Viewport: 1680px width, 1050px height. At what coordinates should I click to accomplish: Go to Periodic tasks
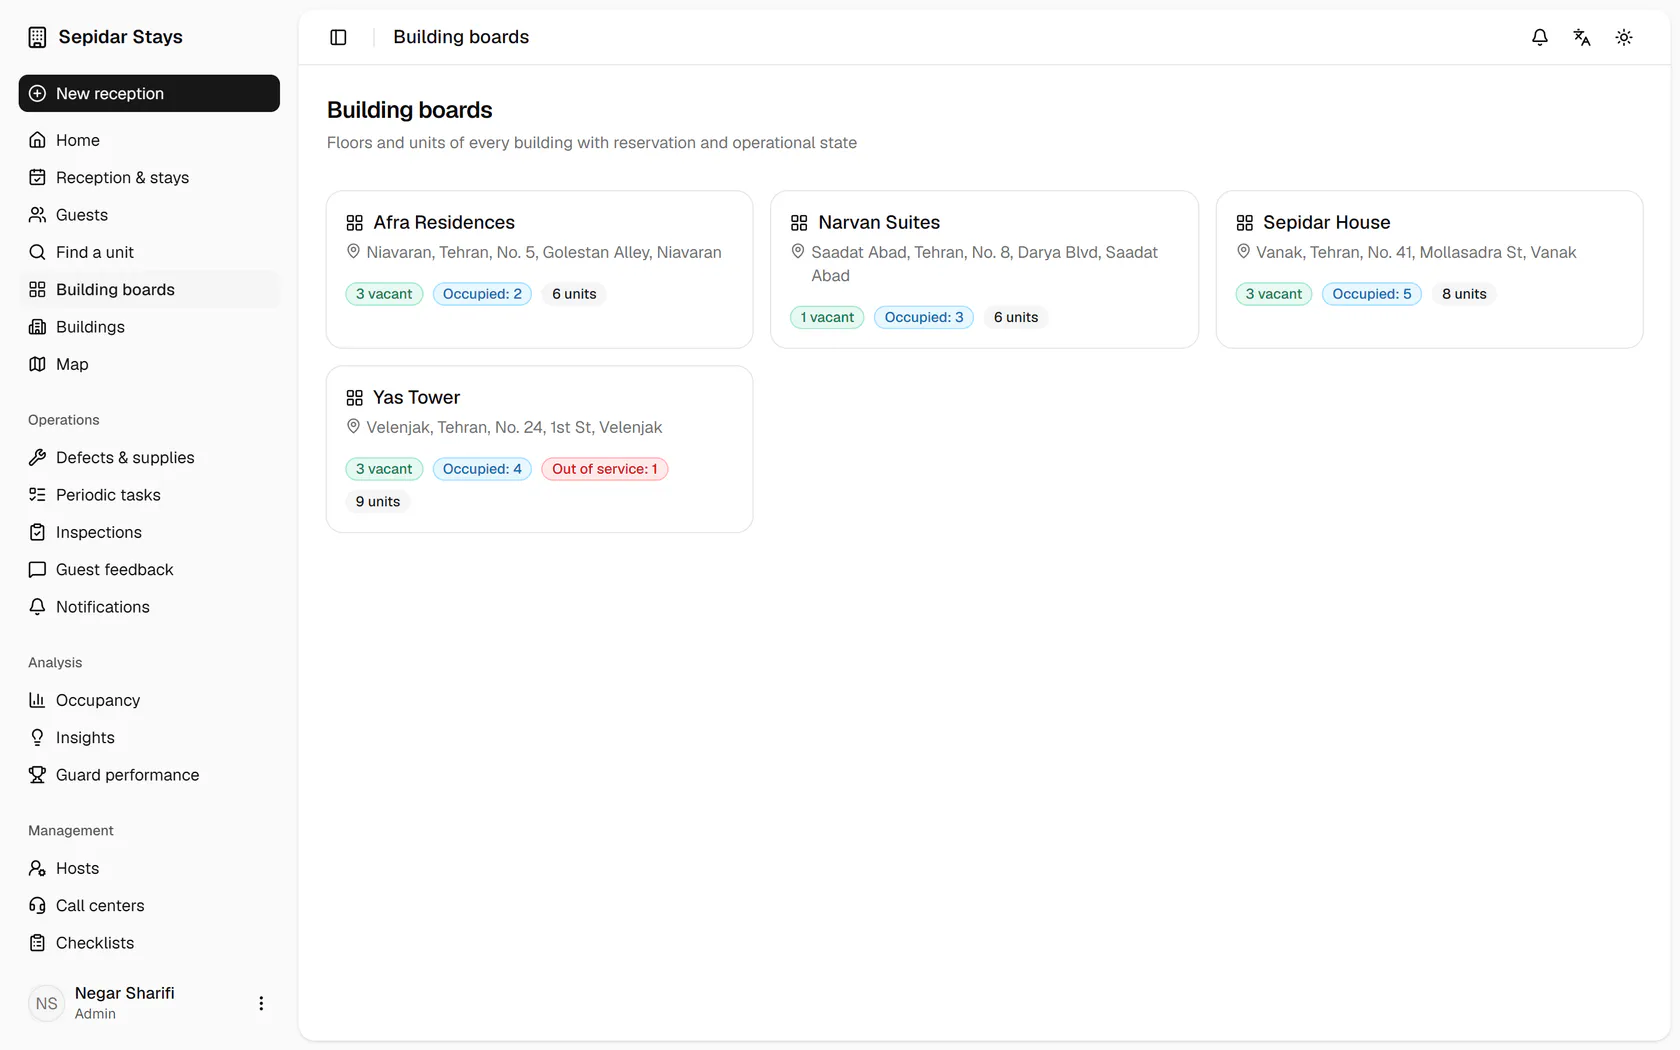(x=149, y=495)
